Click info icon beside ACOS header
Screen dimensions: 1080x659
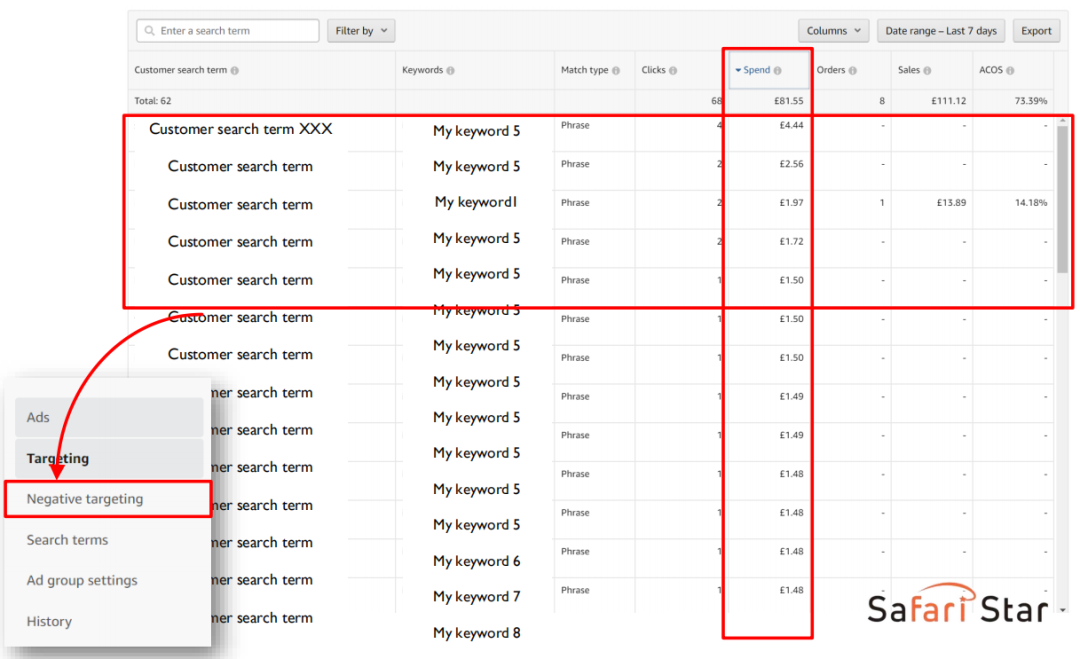1010,71
